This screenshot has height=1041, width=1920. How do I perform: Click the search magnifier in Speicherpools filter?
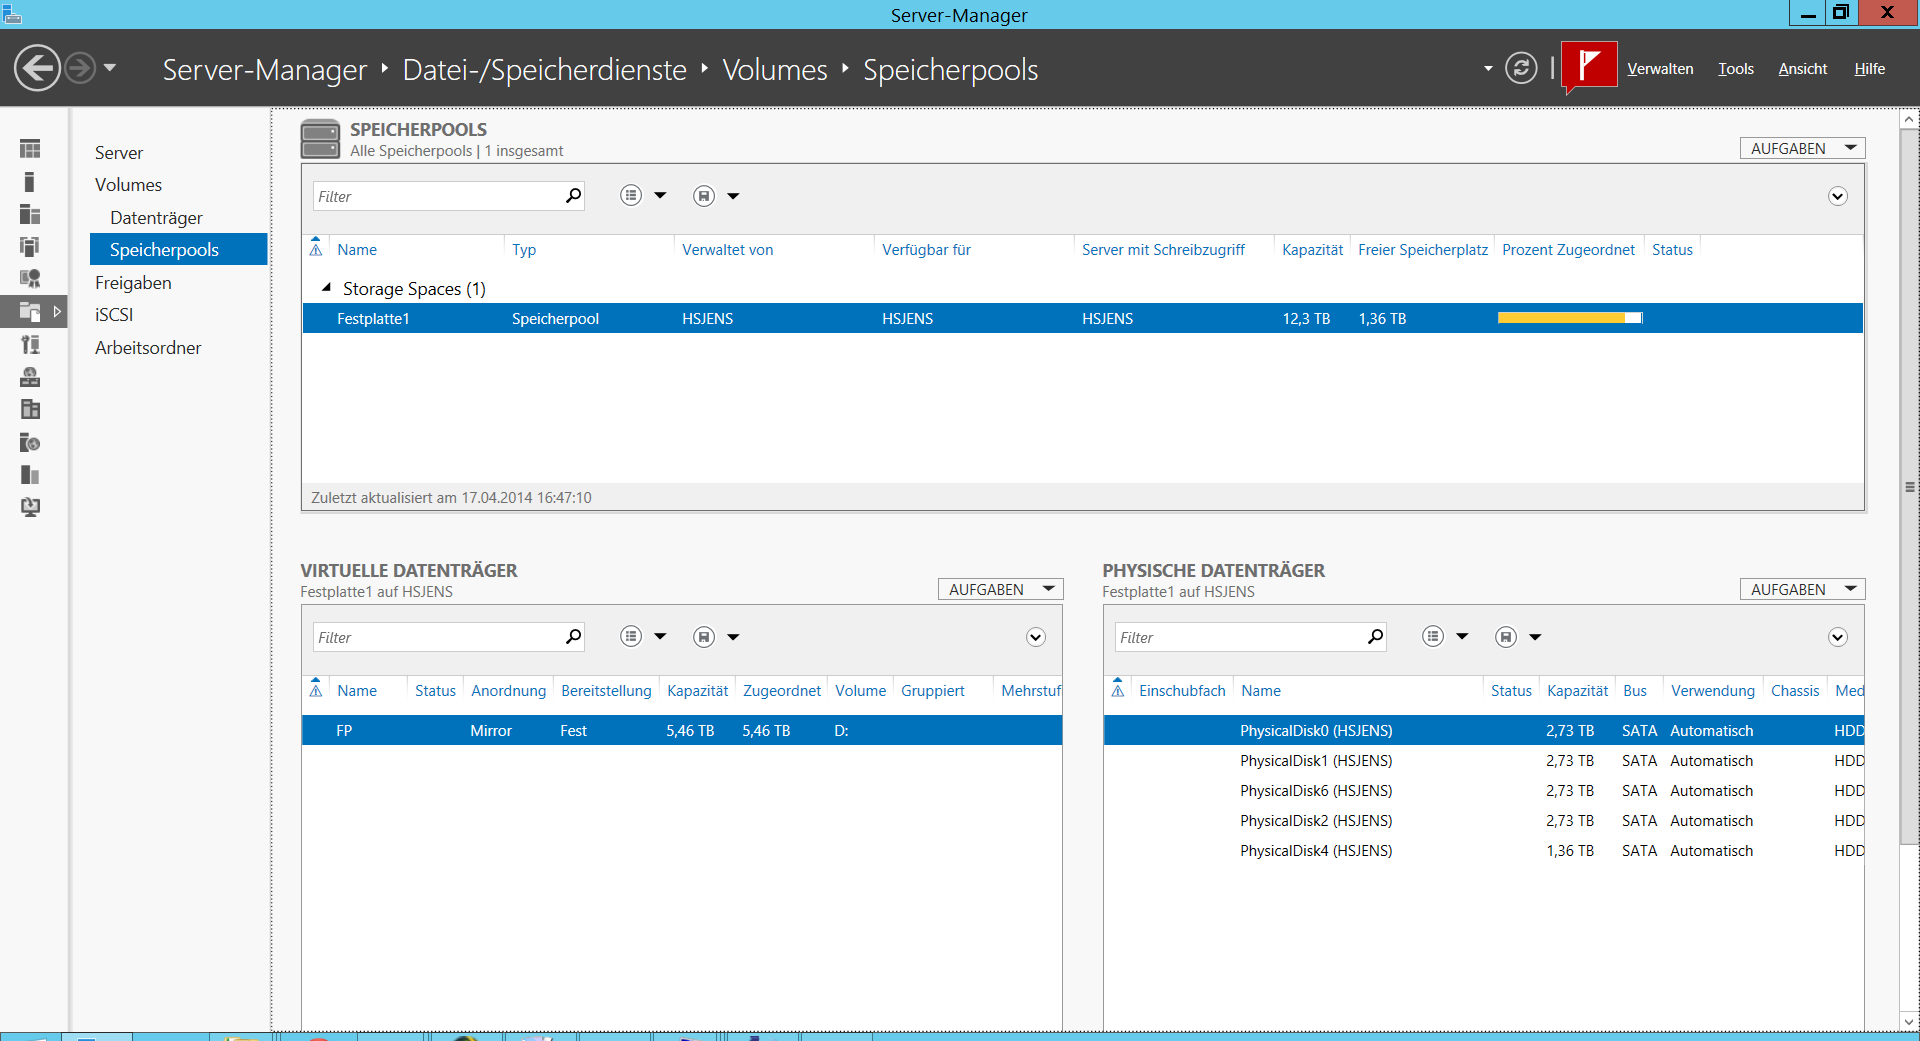(573, 196)
